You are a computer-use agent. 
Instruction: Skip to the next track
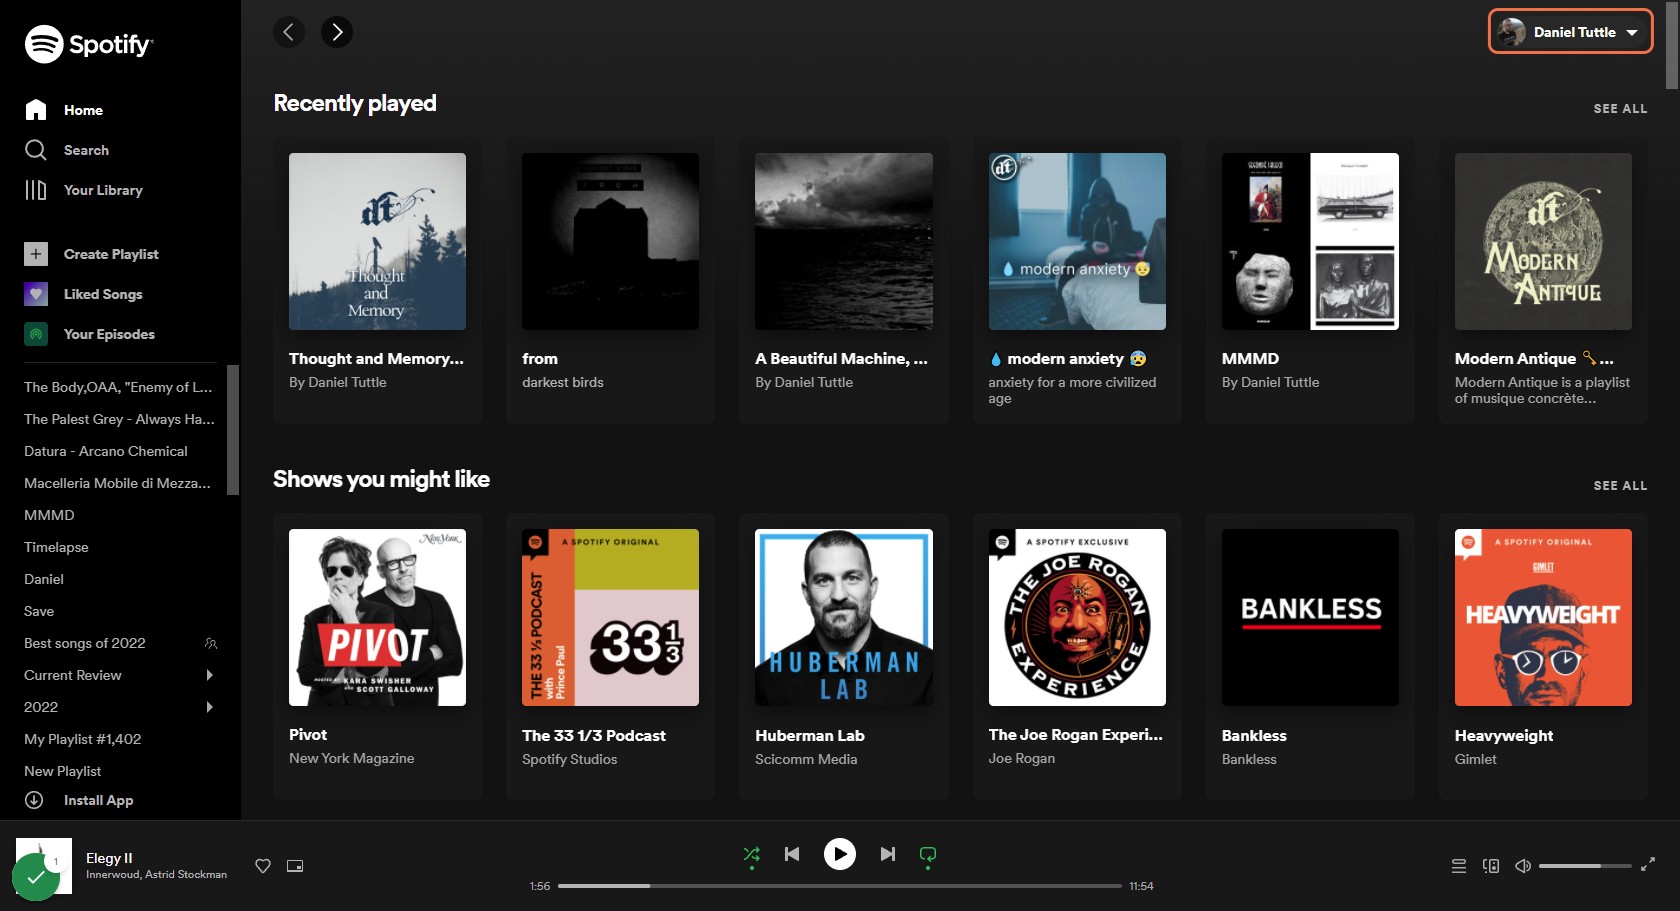point(888,854)
